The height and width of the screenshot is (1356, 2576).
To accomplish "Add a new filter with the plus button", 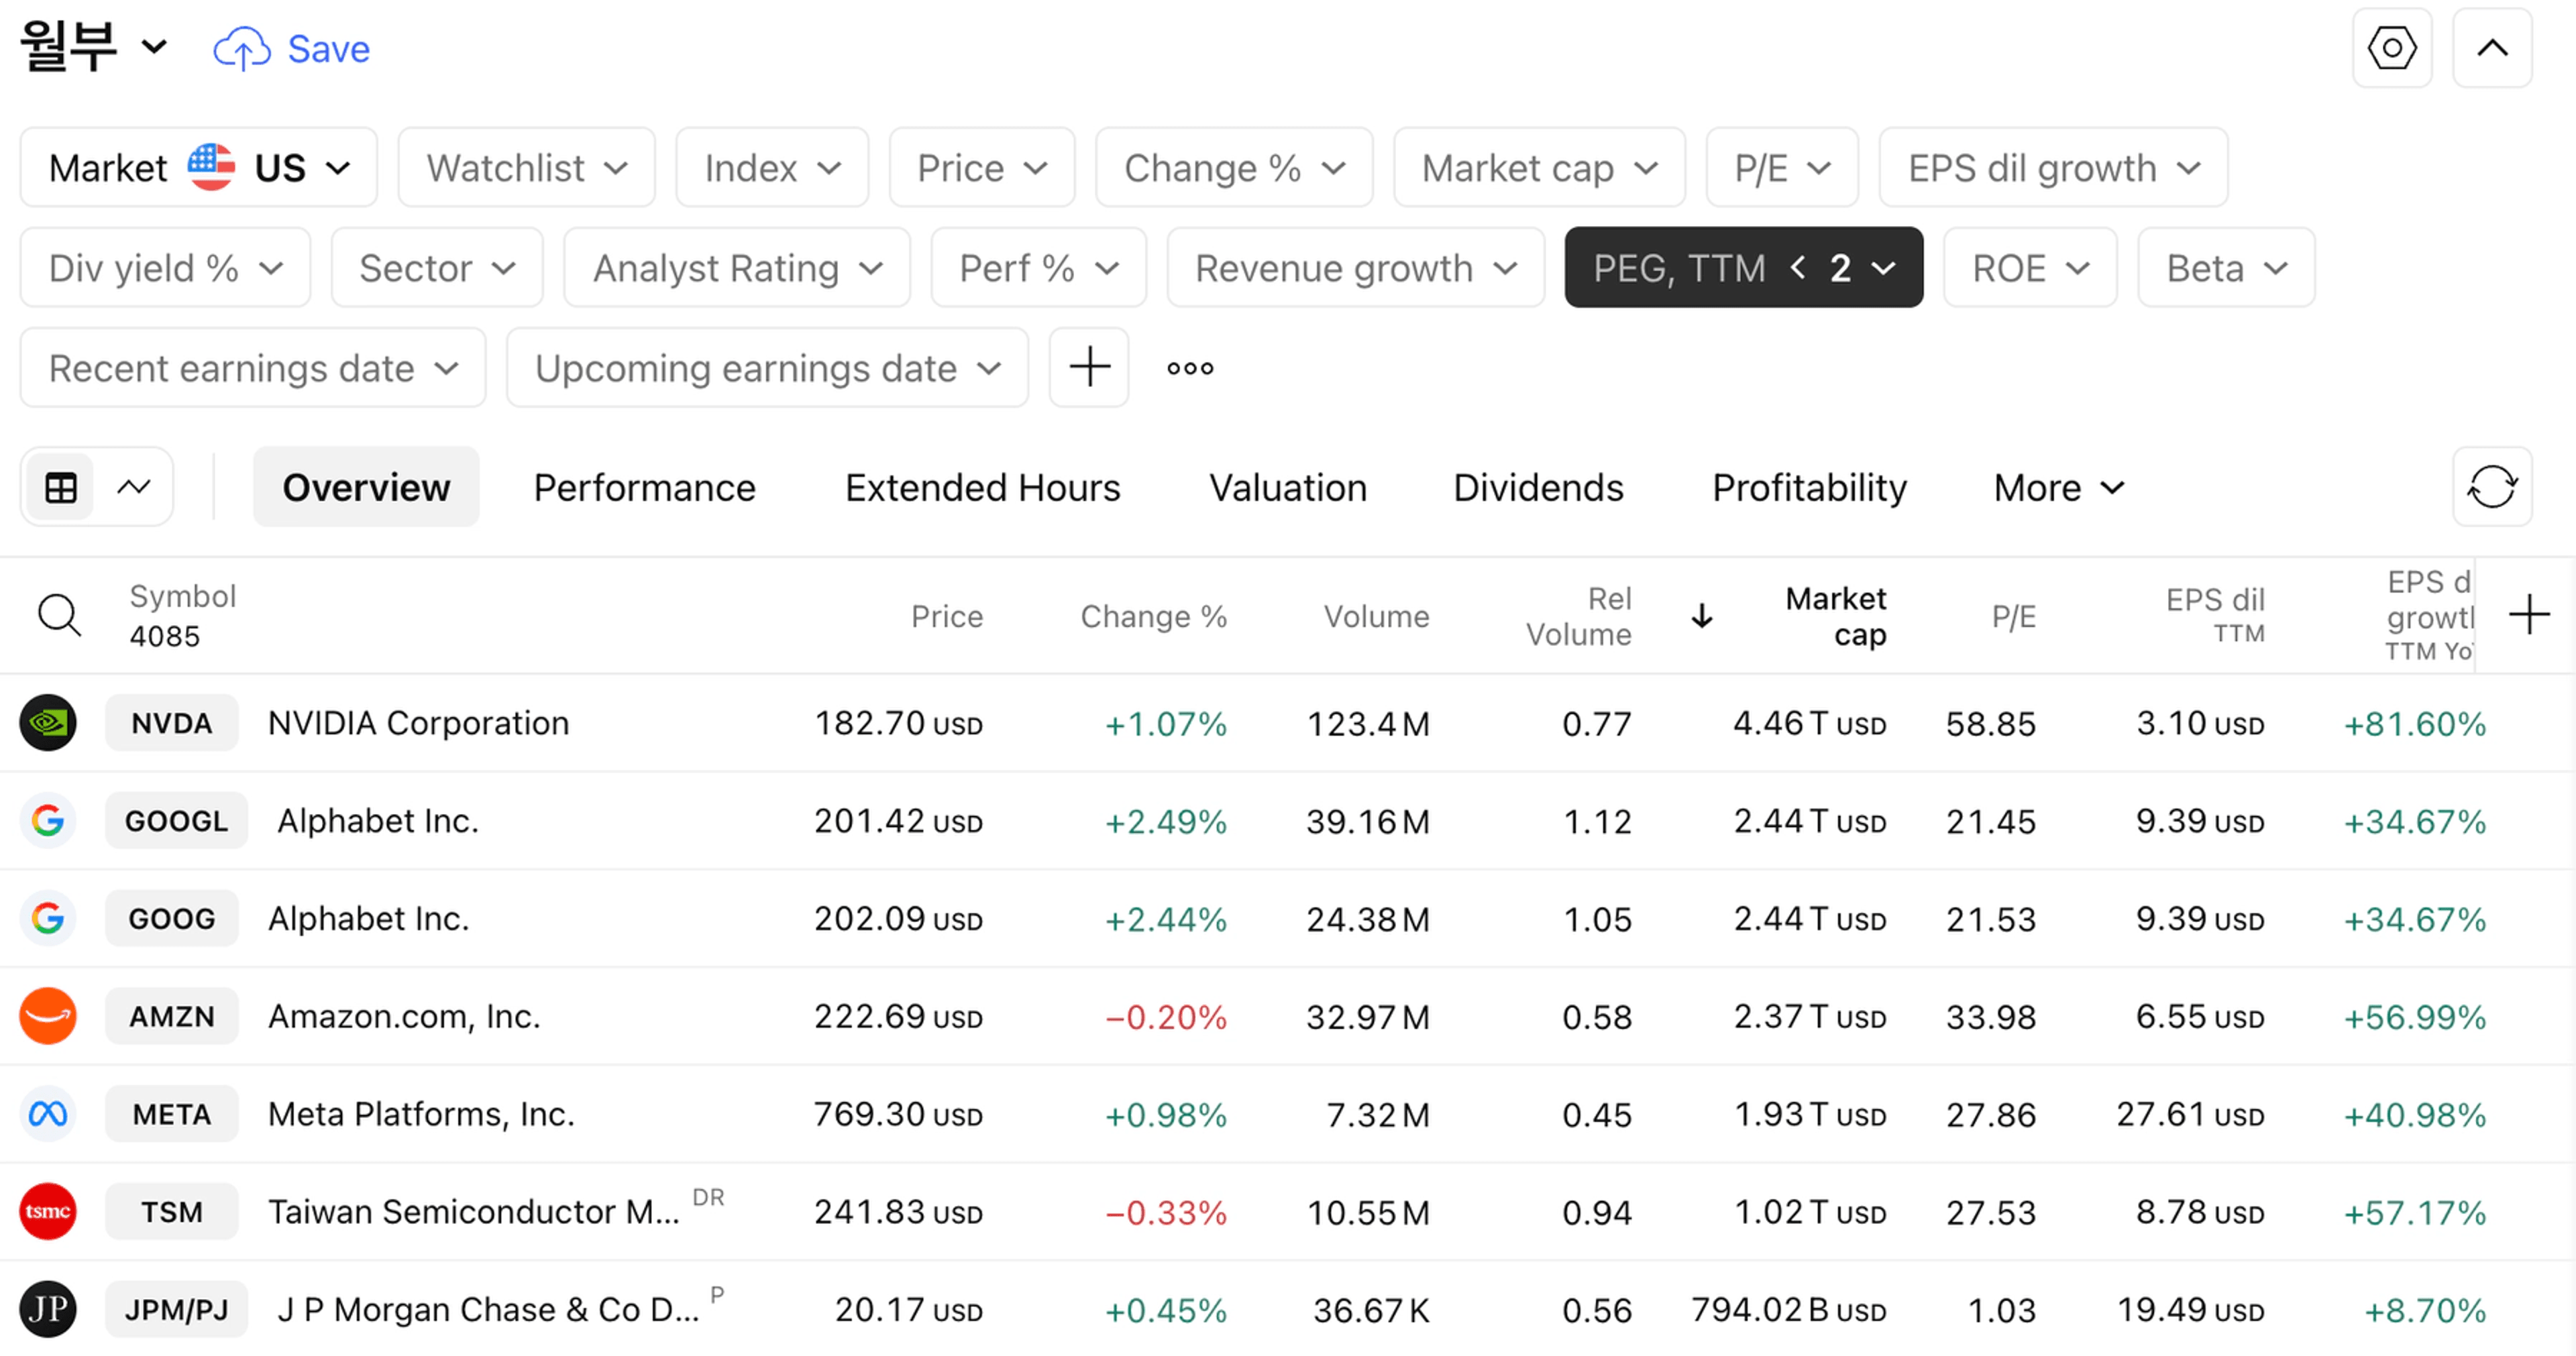I will click(1089, 367).
